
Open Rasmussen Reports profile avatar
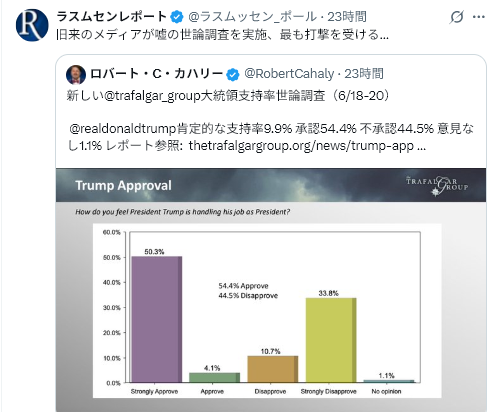point(32,25)
